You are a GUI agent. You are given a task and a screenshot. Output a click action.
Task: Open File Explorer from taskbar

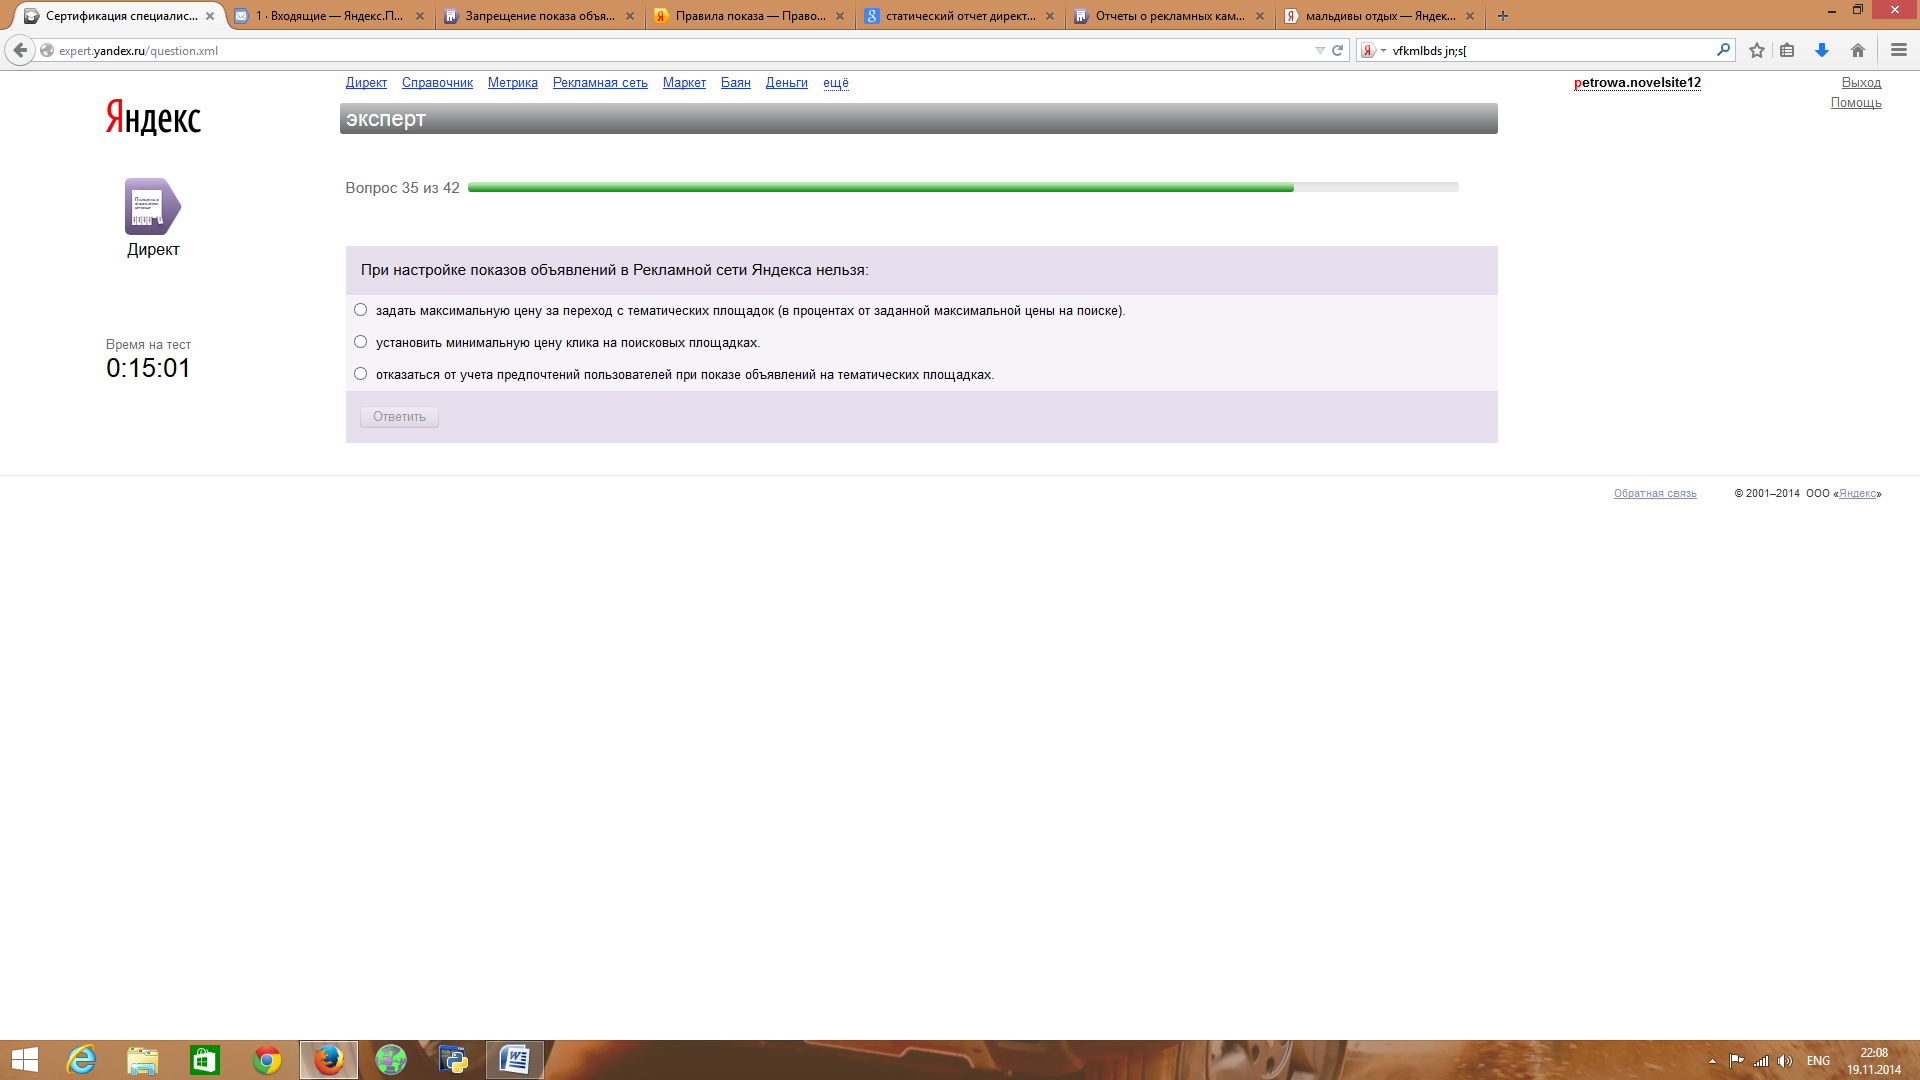143,1060
